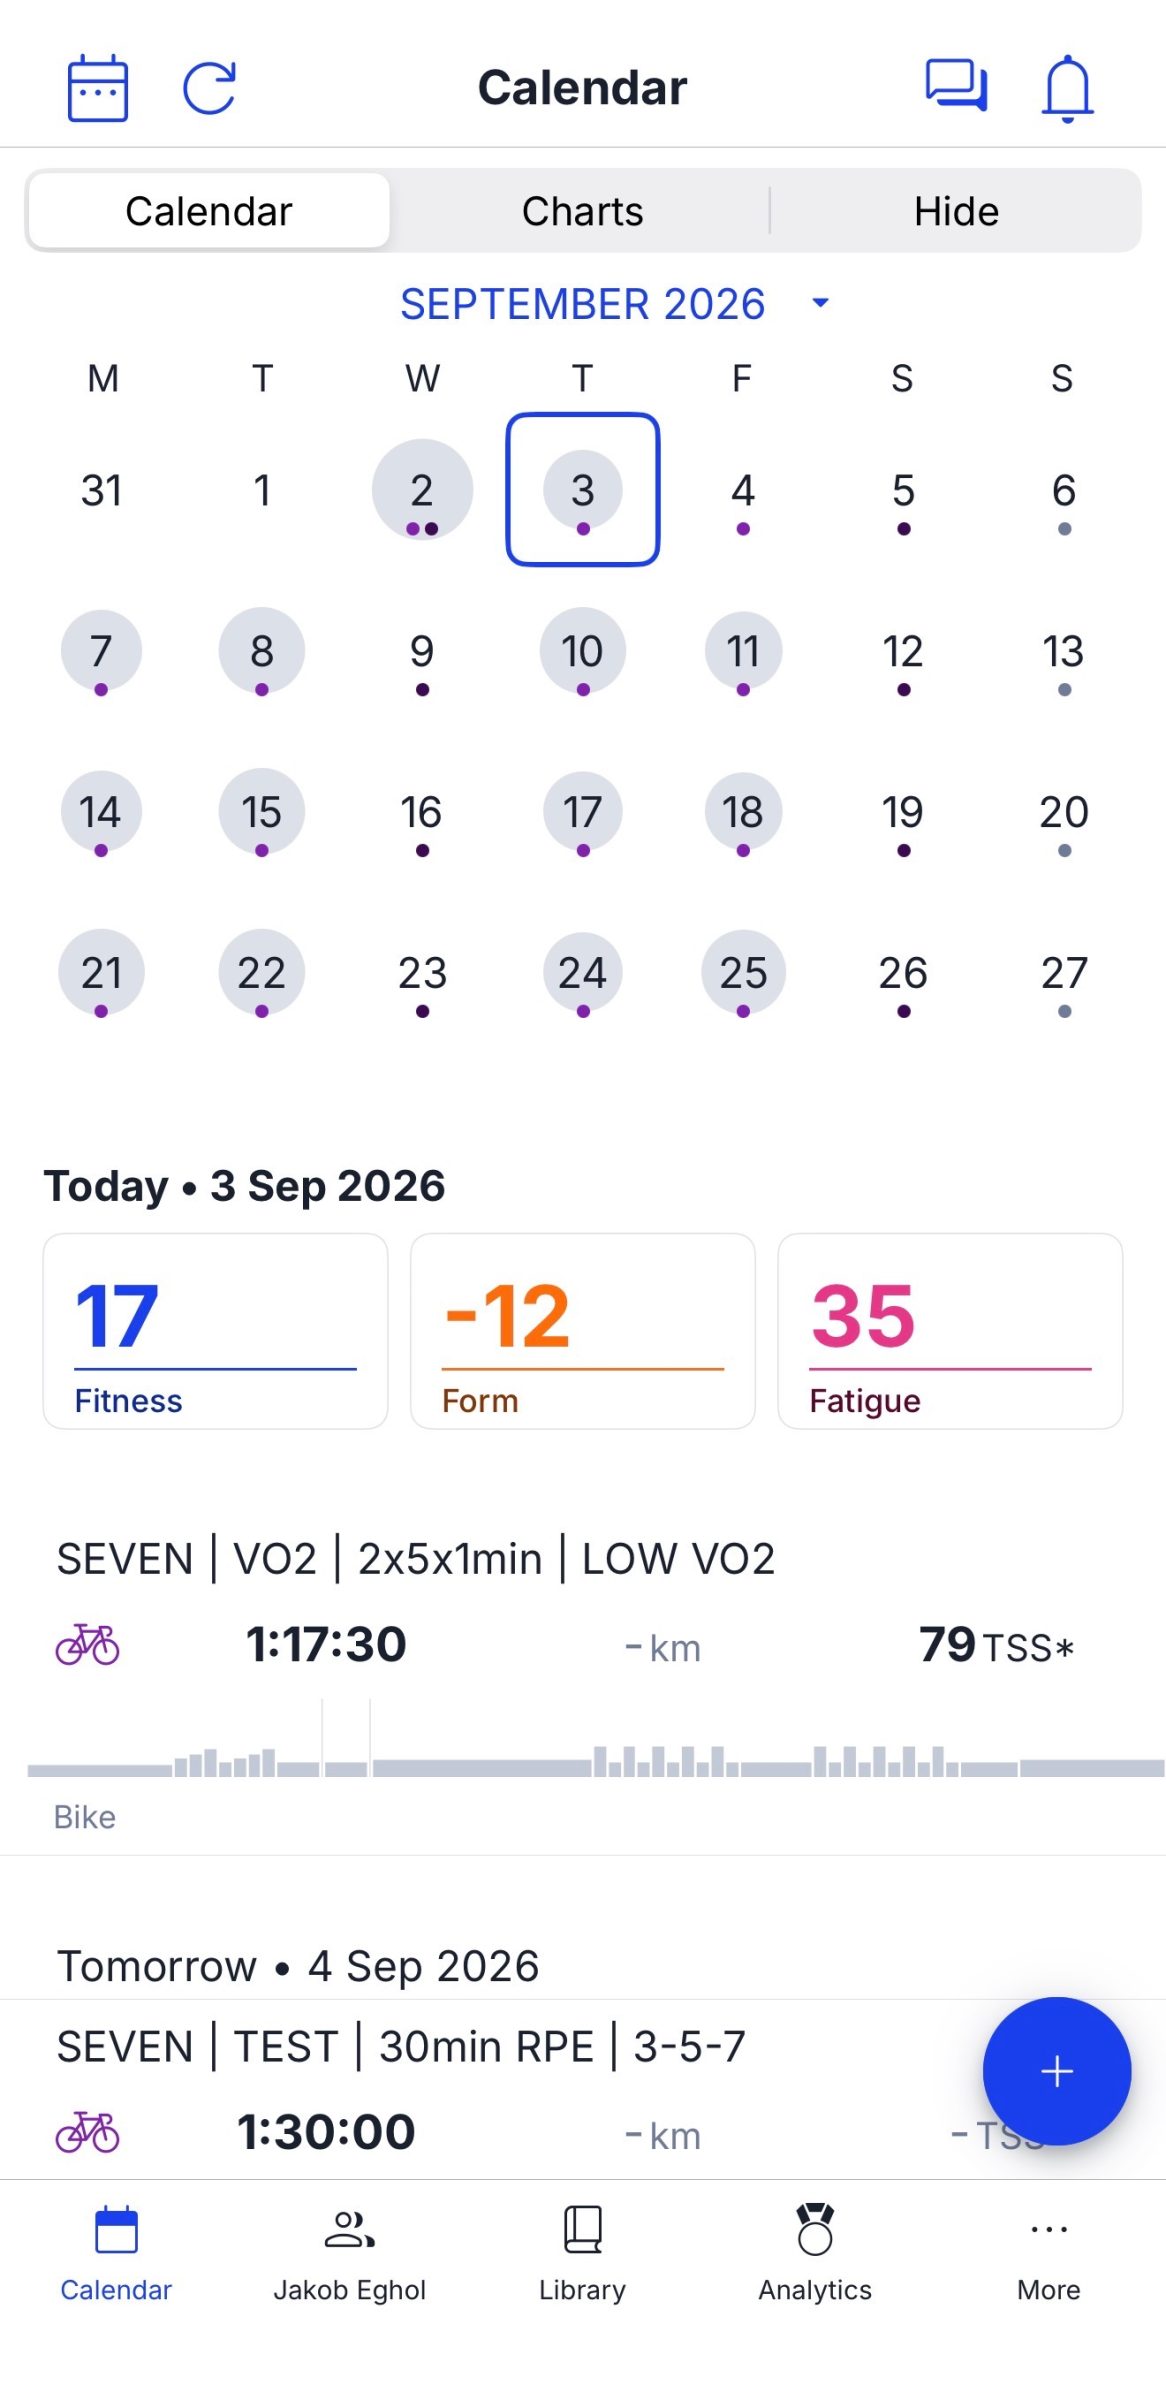Viewport: 1166px width, 2400px height.
Task: Tap the blue plus add button
Action: [x=1056, y=2070]
